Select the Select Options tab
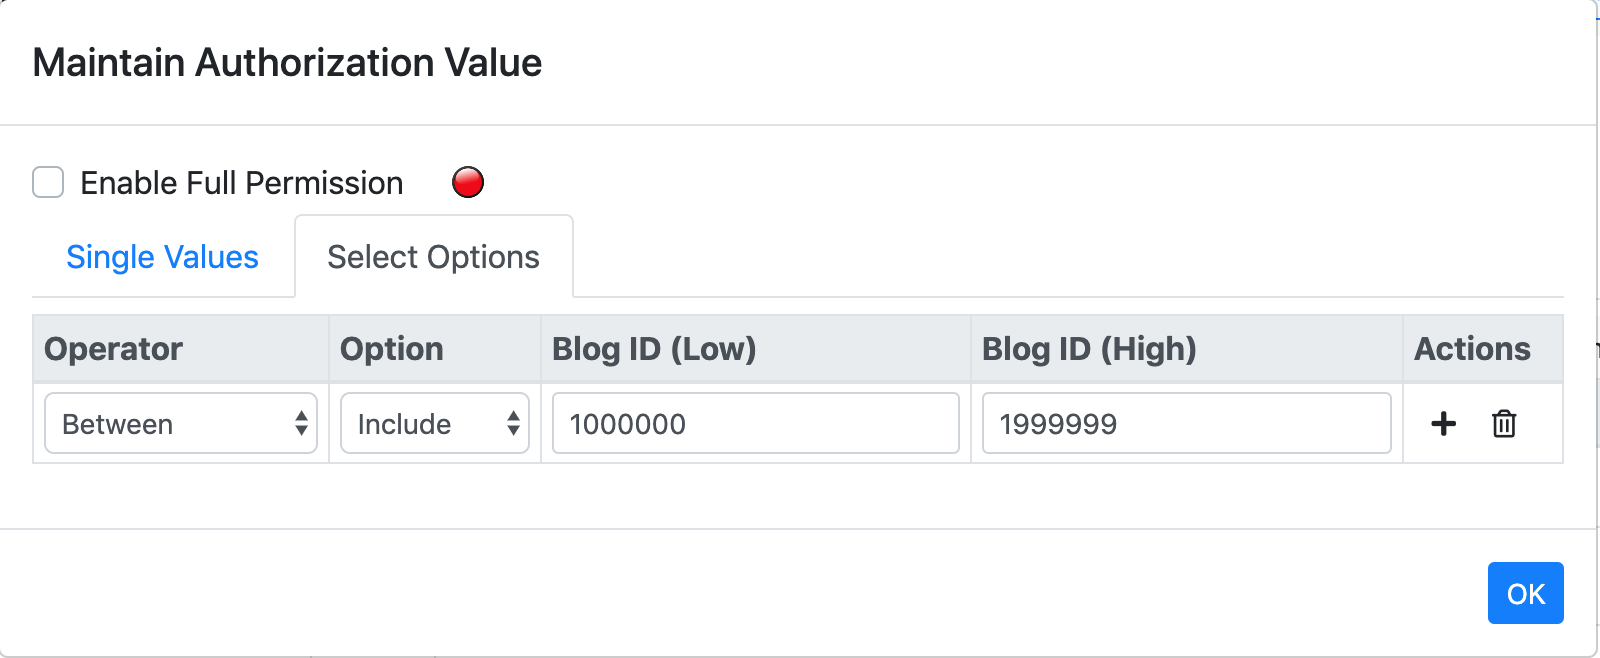1600x658 pixels. 434,257
